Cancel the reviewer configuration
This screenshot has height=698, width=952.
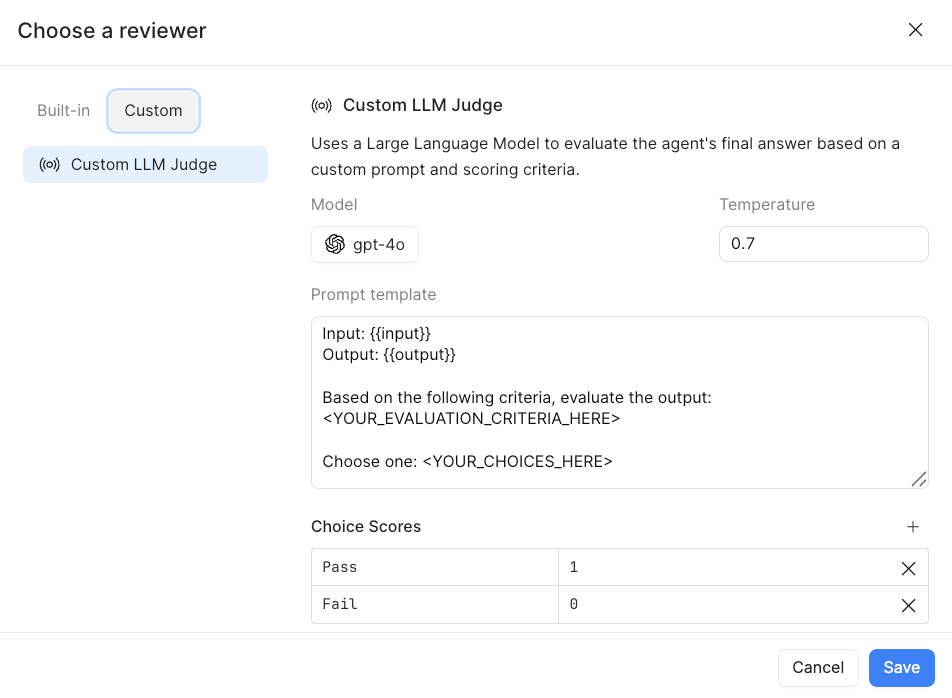[x=818, y=667]
